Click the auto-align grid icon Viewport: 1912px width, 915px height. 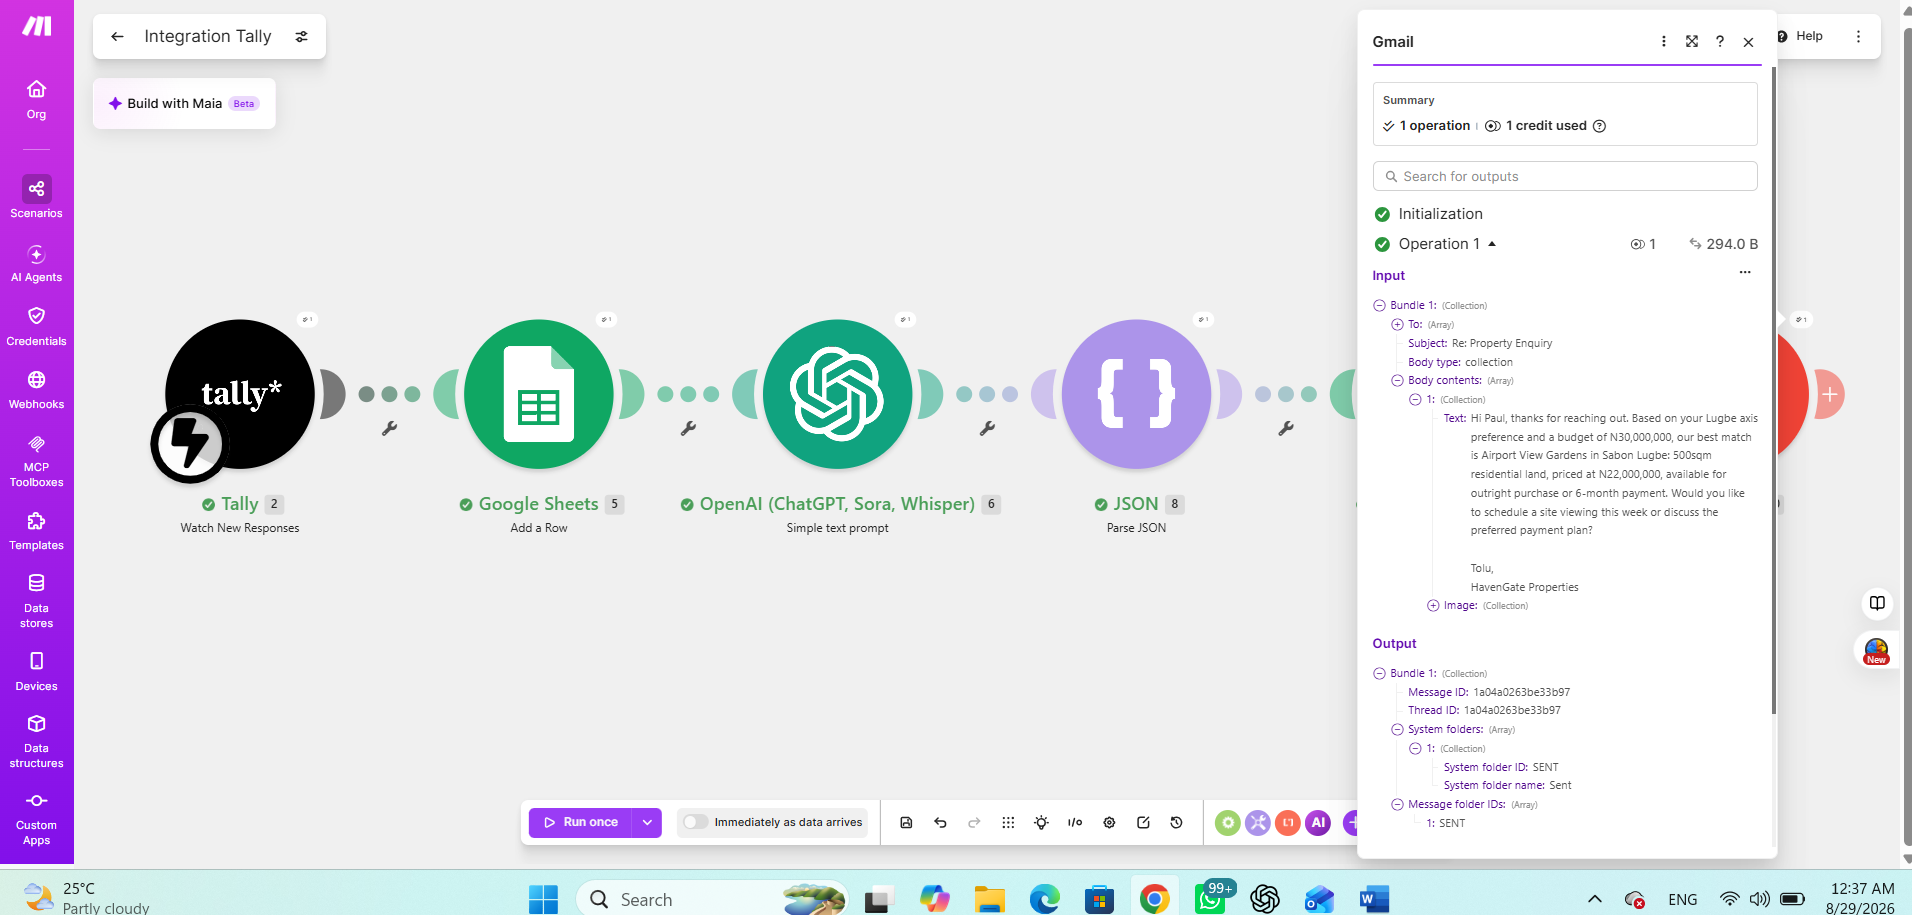1008,822
